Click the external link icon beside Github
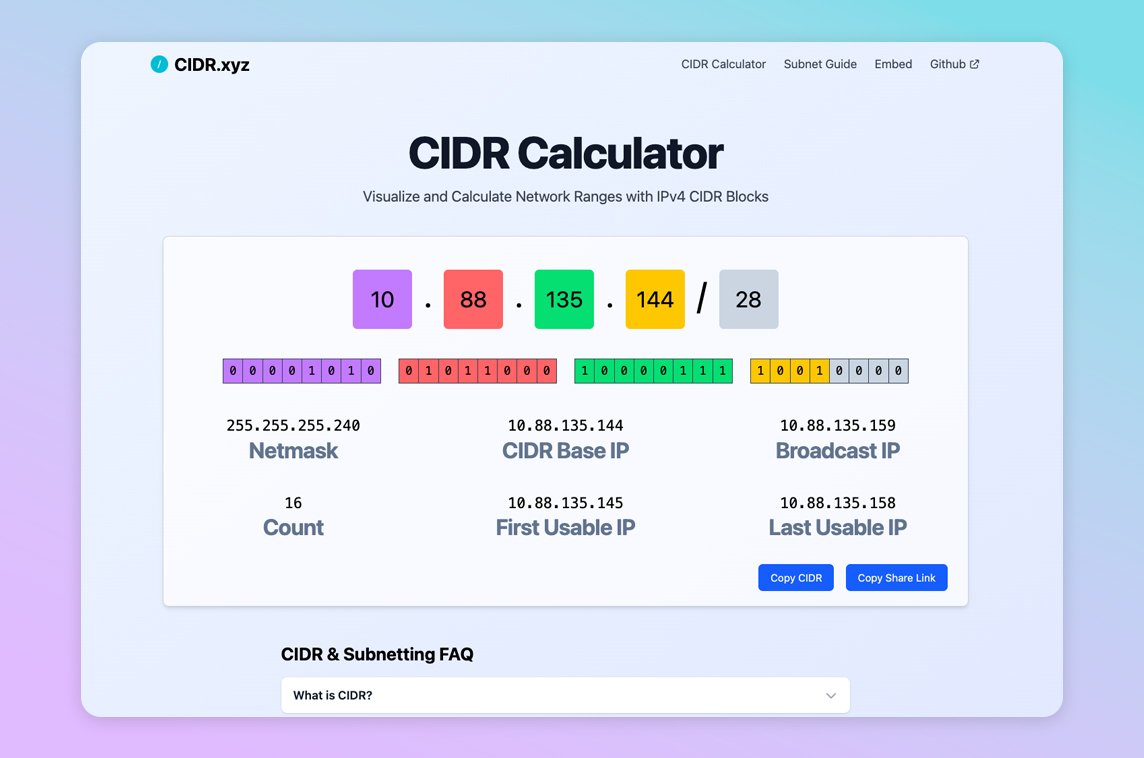 [975, 64]
